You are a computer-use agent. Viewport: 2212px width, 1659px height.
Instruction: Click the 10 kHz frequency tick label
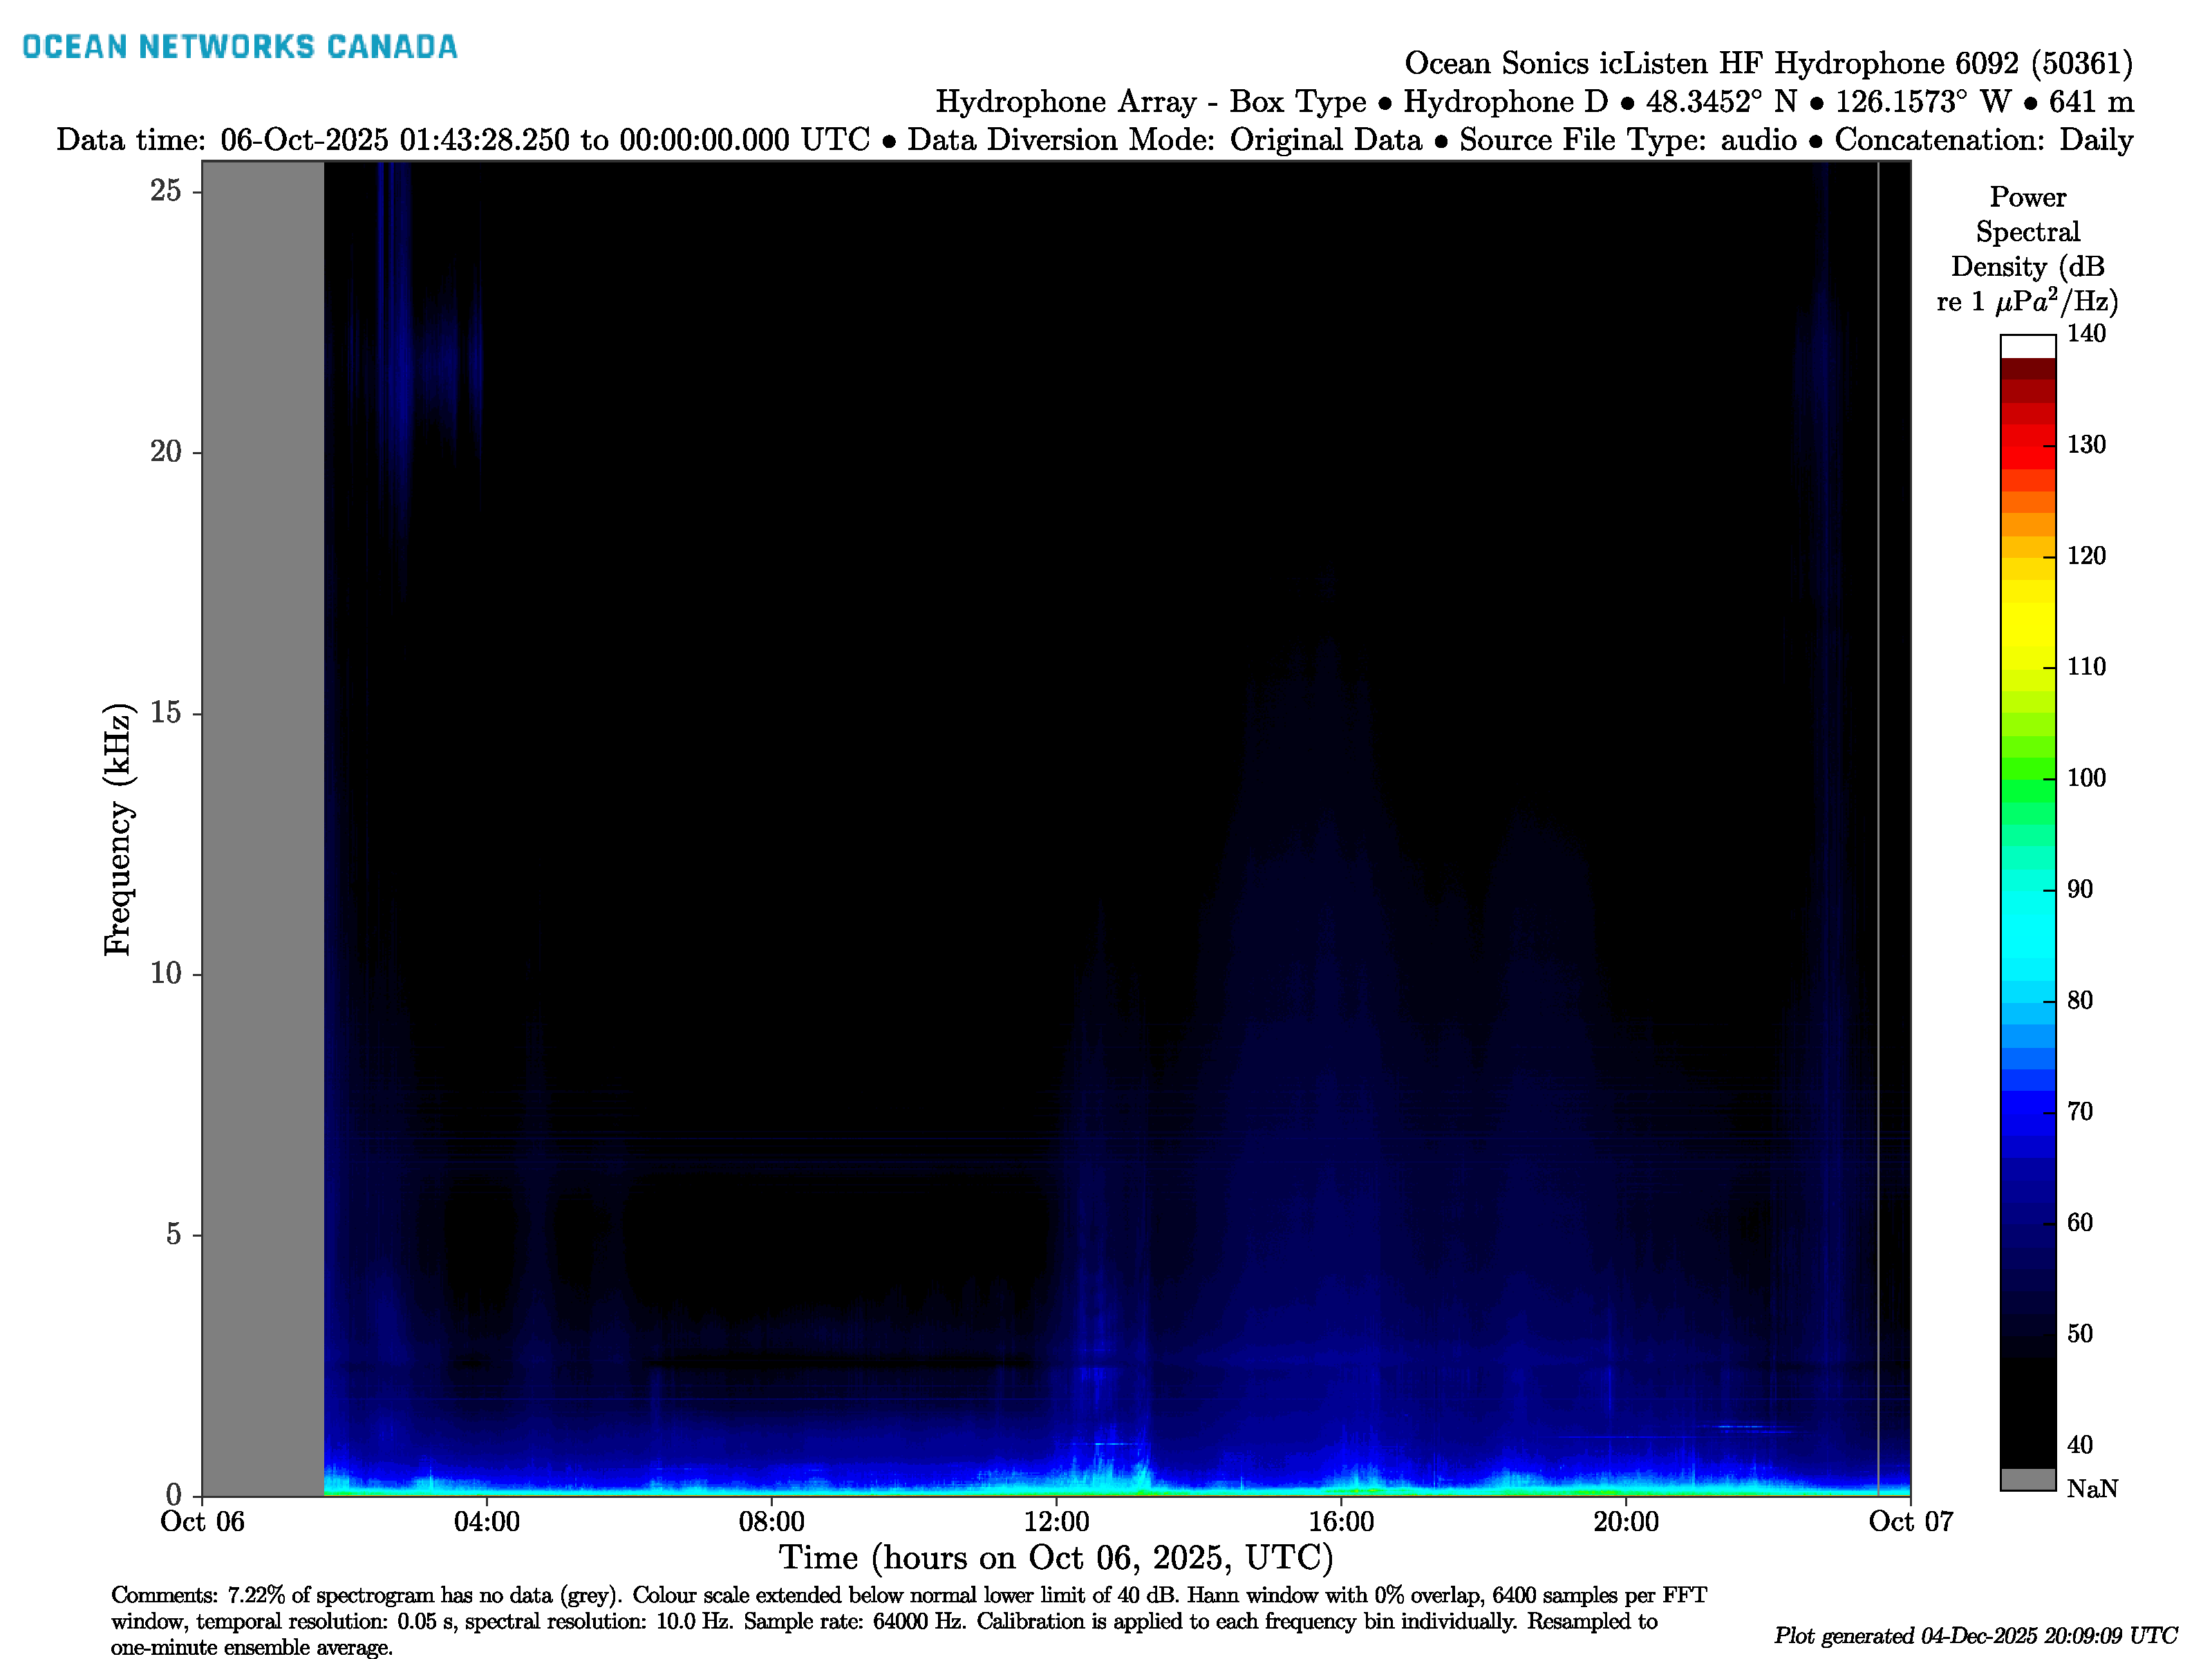coord(166,973)
